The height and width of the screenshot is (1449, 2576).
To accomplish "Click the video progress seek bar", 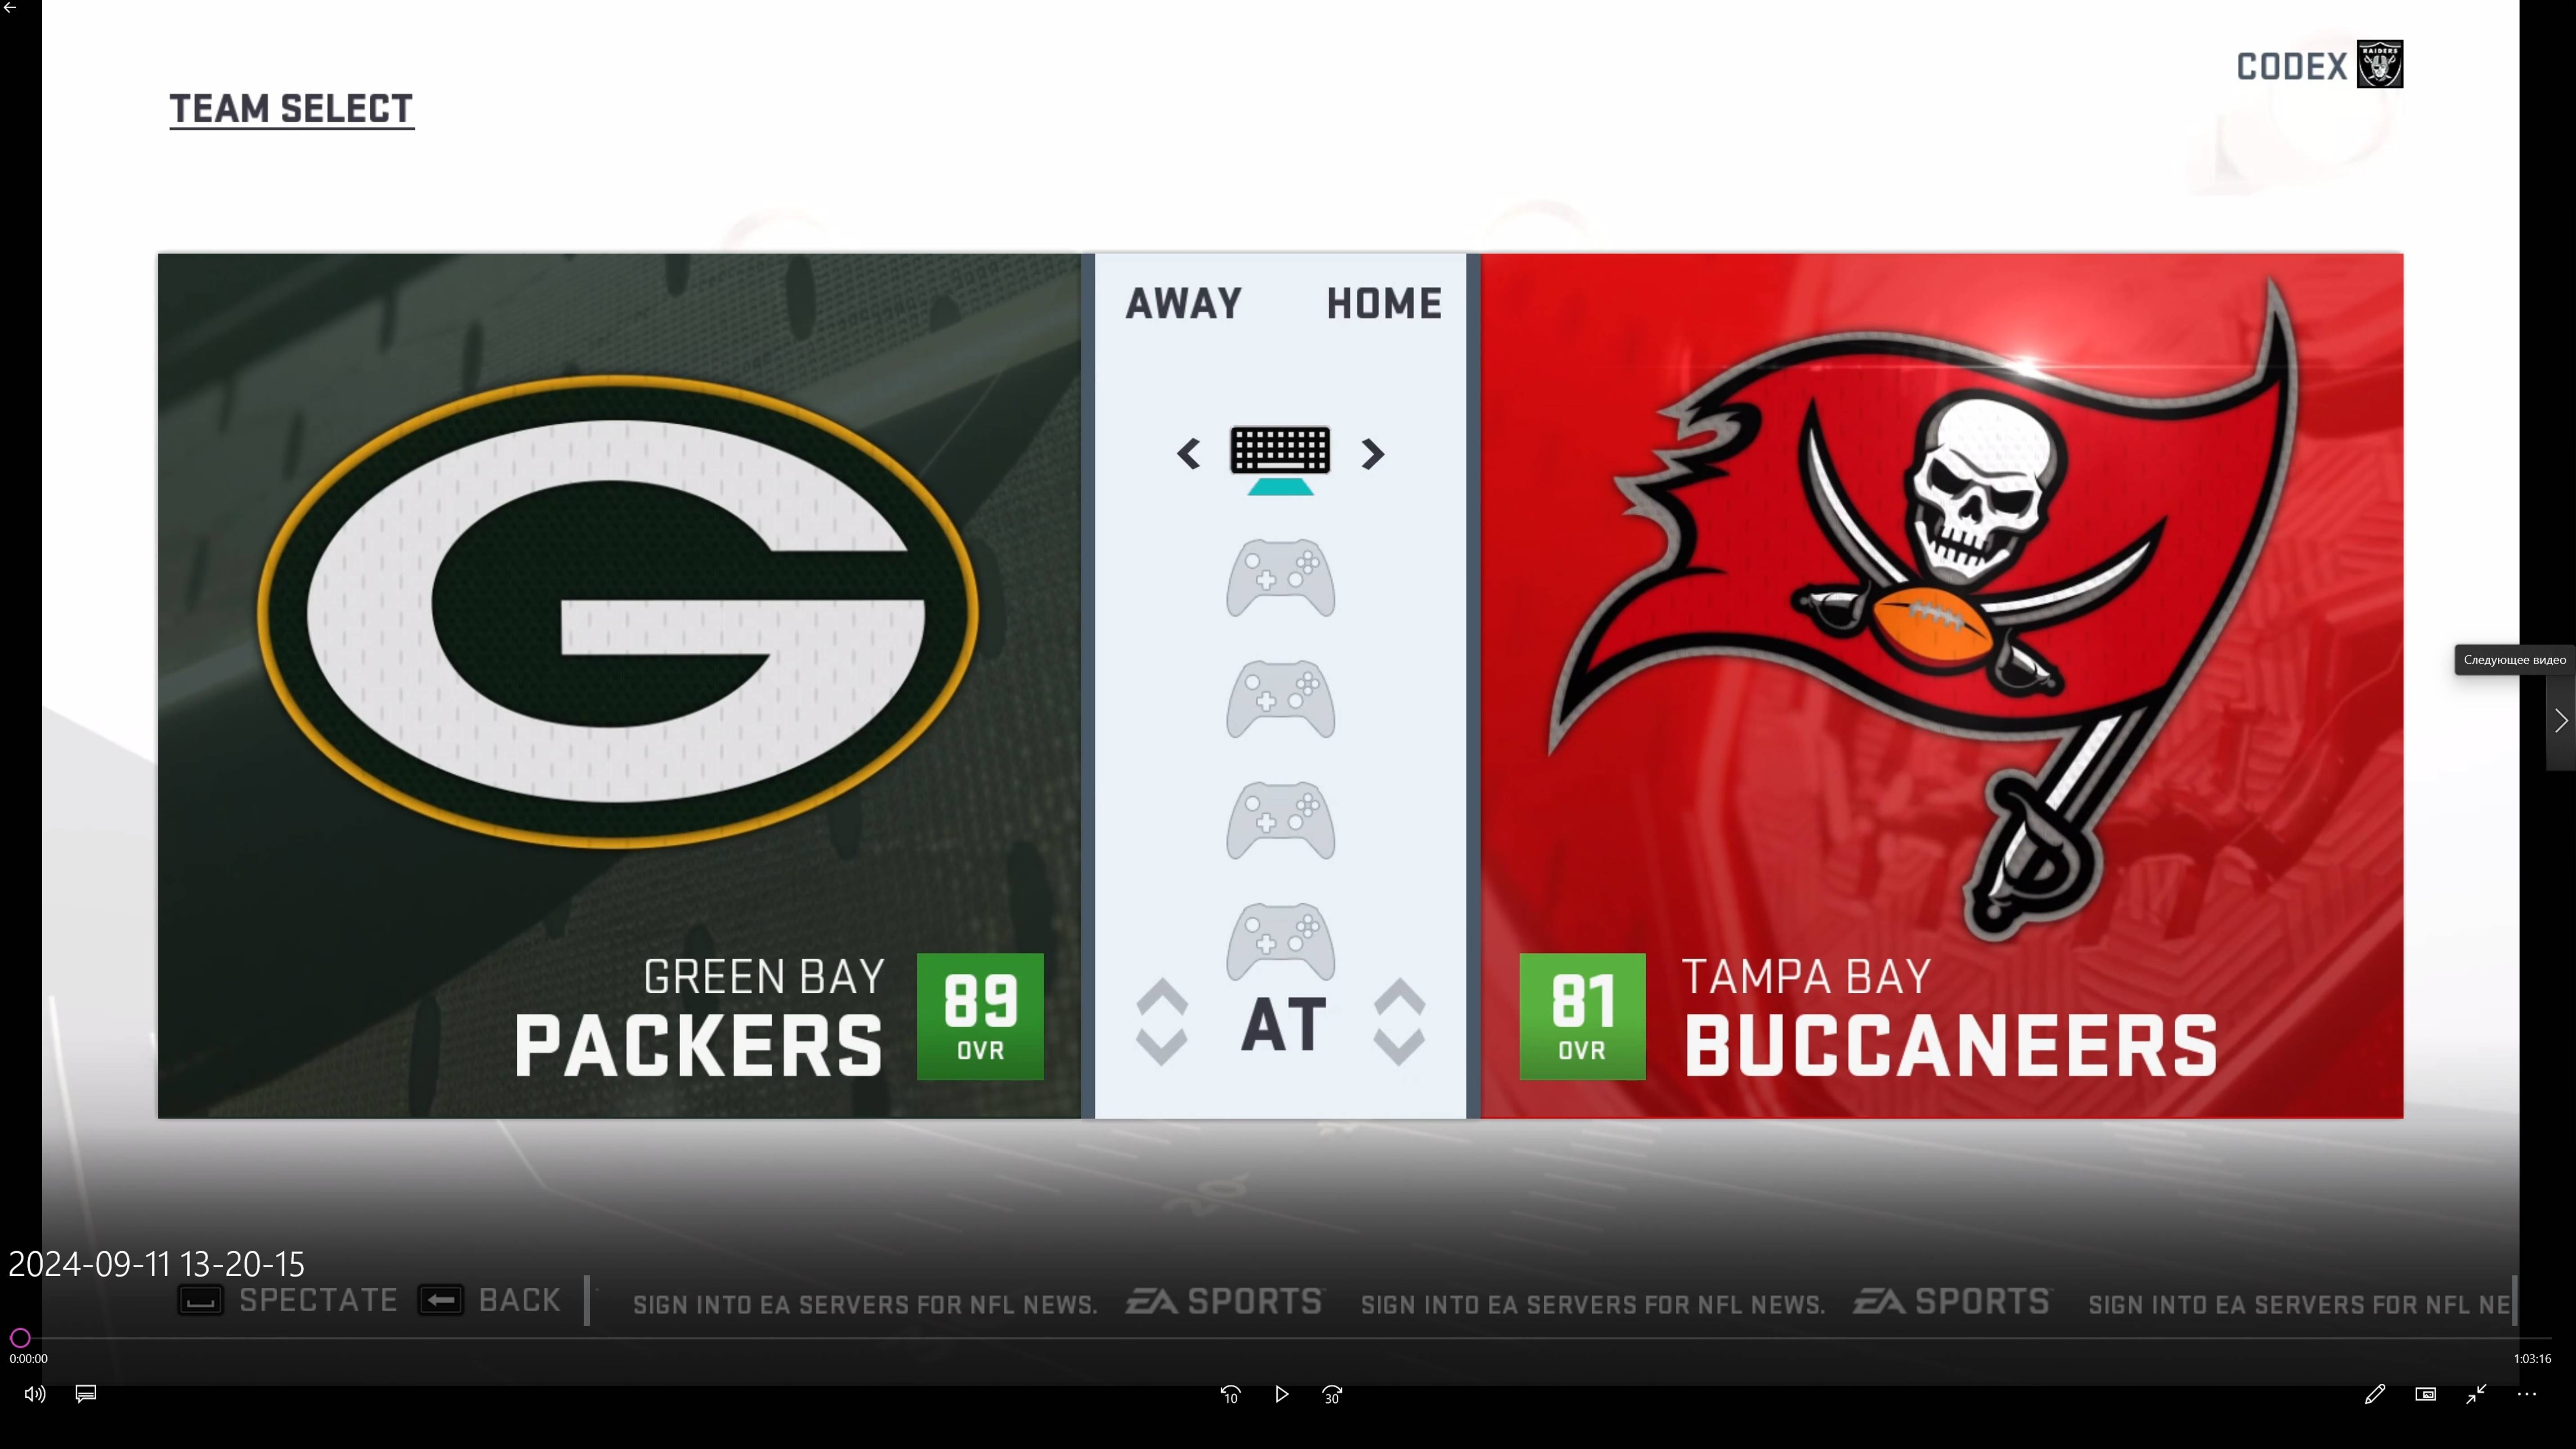I will 1280,1338.
